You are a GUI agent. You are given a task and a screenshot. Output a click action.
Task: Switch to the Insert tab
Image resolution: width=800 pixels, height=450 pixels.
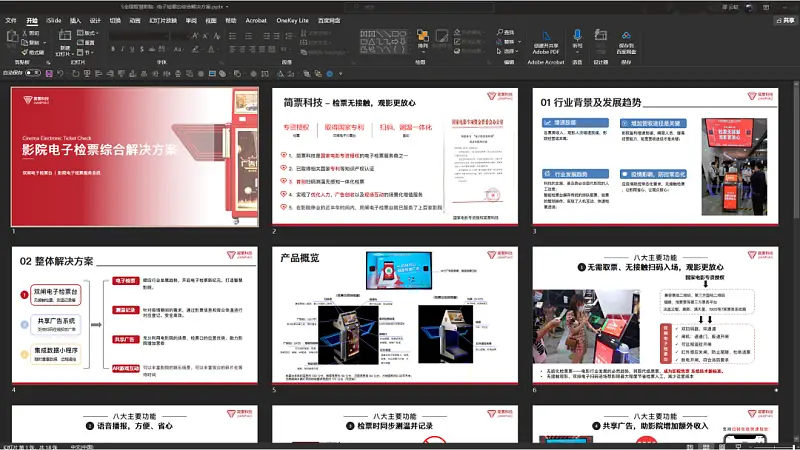click(x=76, y=20)
